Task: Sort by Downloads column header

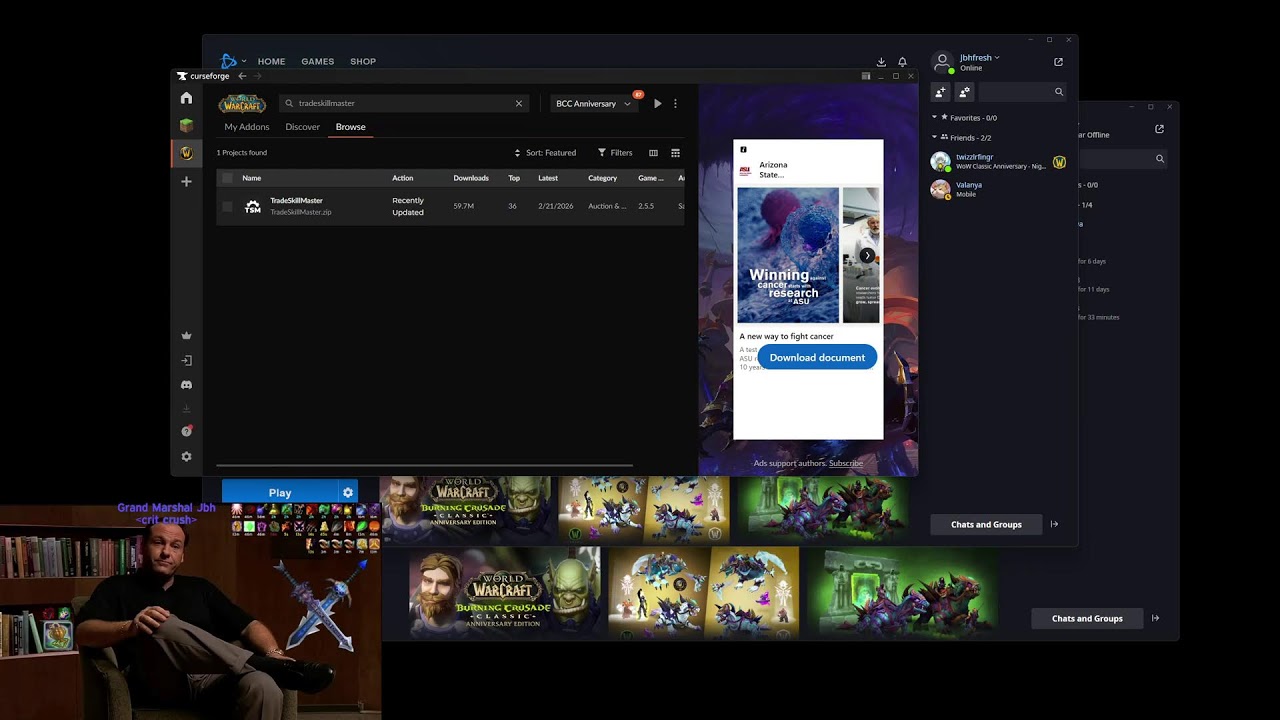Action: [x=470, y=178]
